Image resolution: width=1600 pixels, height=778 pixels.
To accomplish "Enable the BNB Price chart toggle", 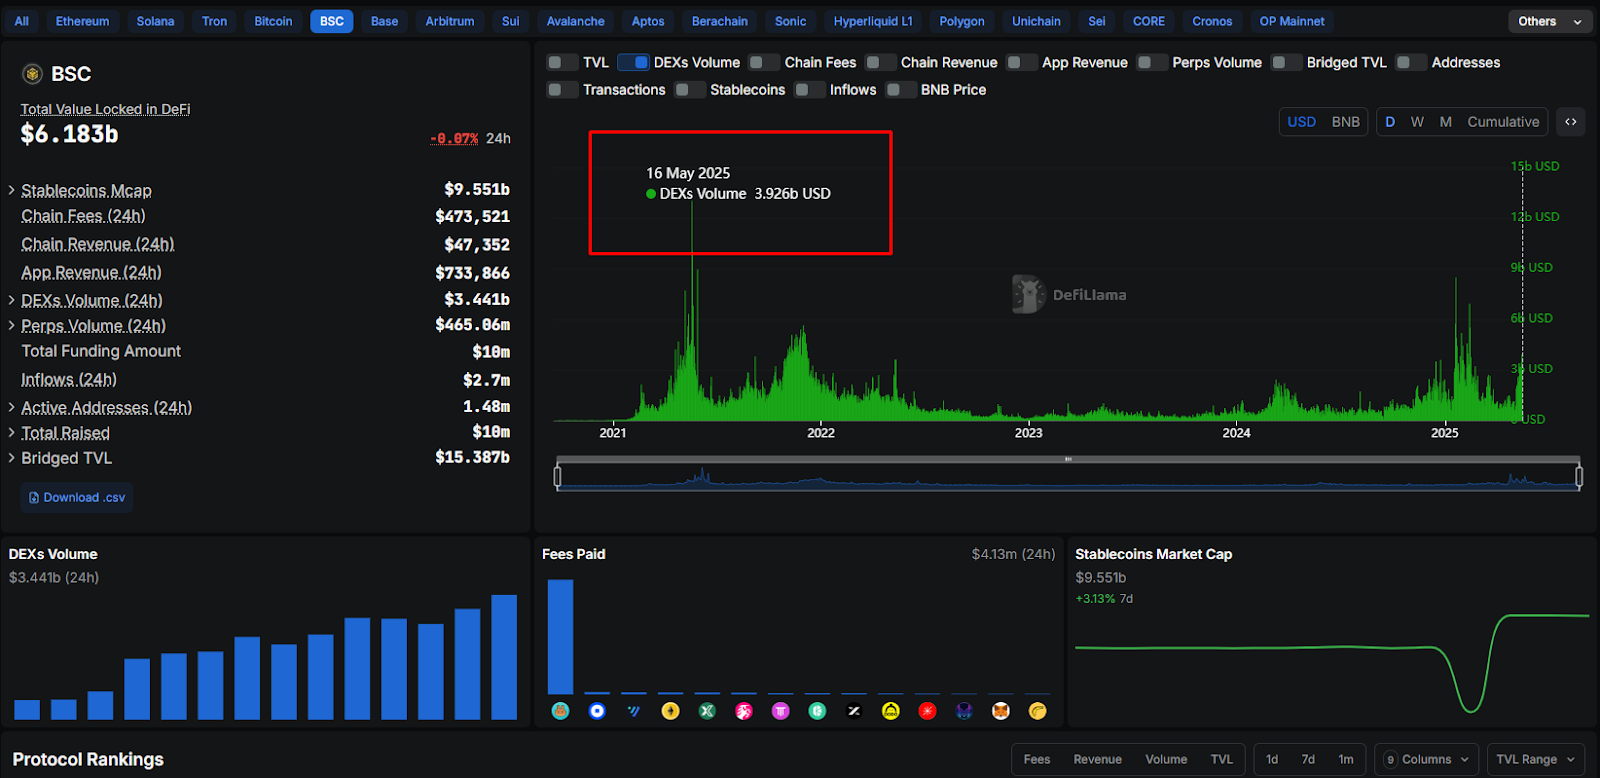I will pos(901,90).
